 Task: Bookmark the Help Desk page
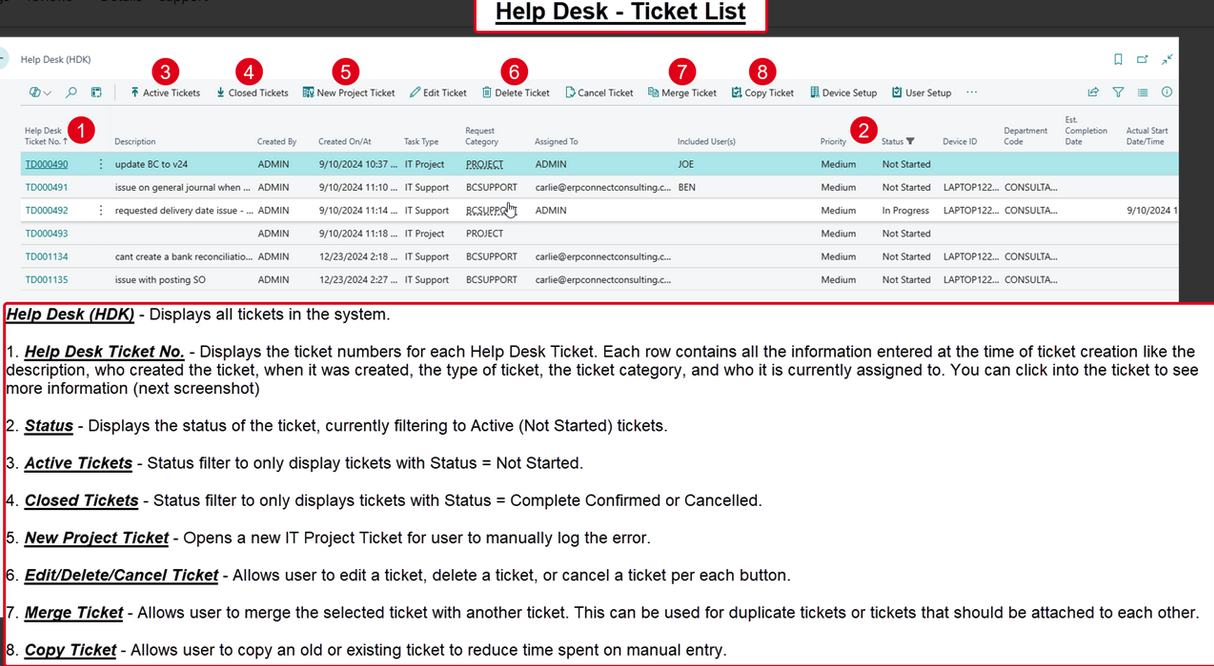click(1118, 59)
